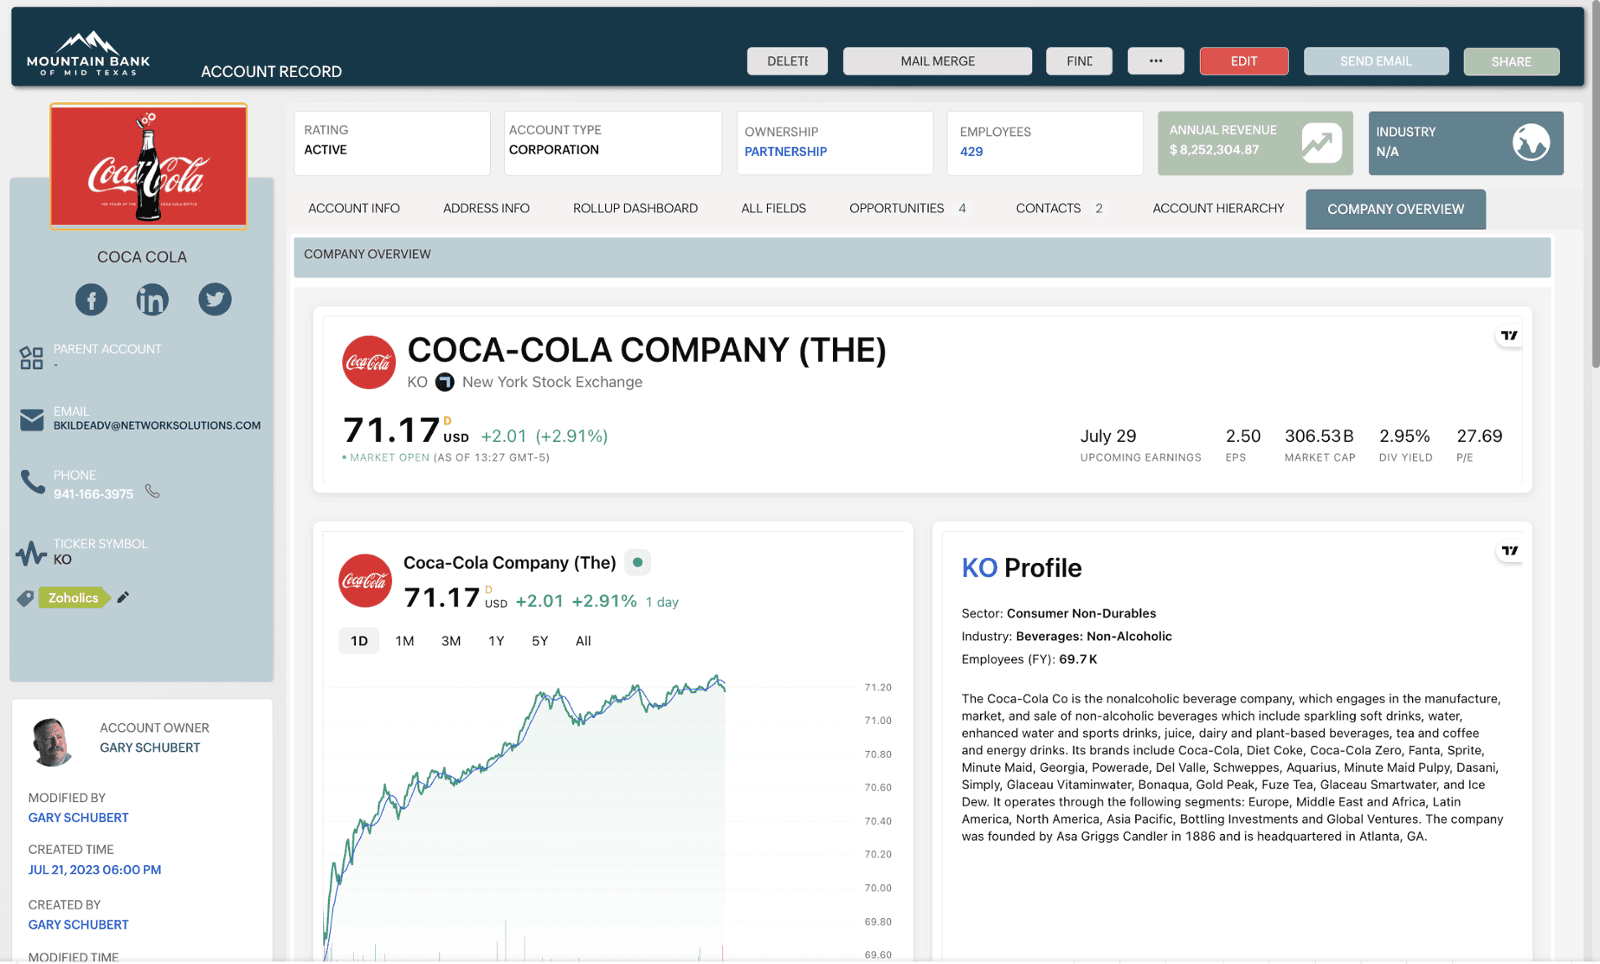Viewport: 1600px width, 964px height.
Task: Click the Coca-Cola logo in header widget
Action: click(368, 362)
